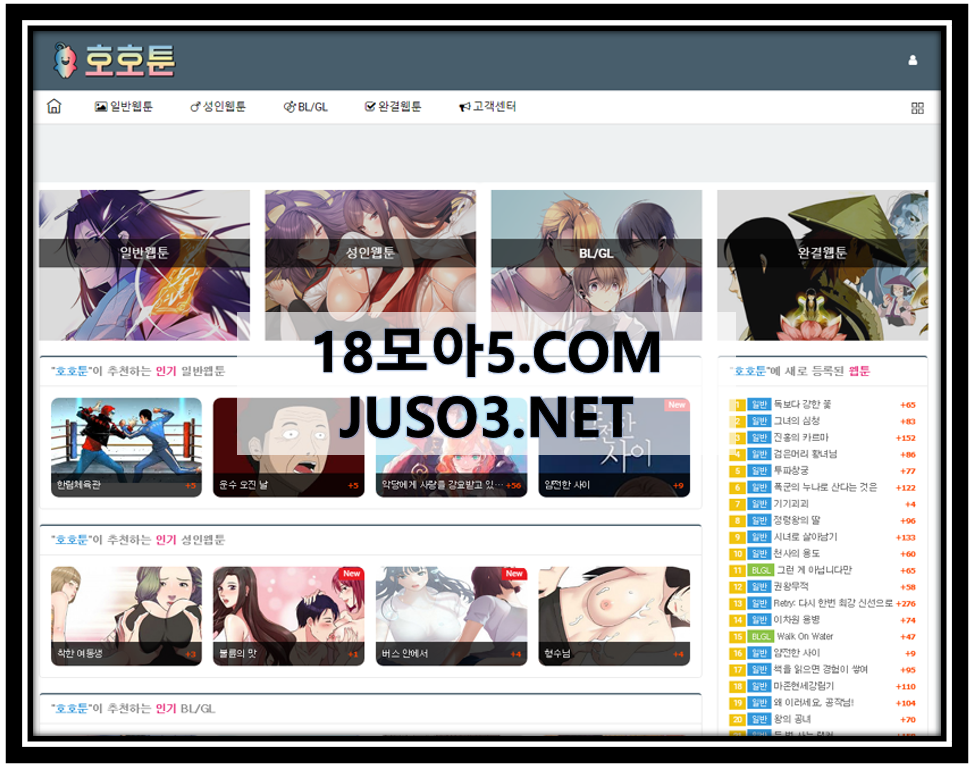Viewport: 974px width, 770px height.
Task: Open the 버스 안에서 webtoon card
Action: (451, 616)
